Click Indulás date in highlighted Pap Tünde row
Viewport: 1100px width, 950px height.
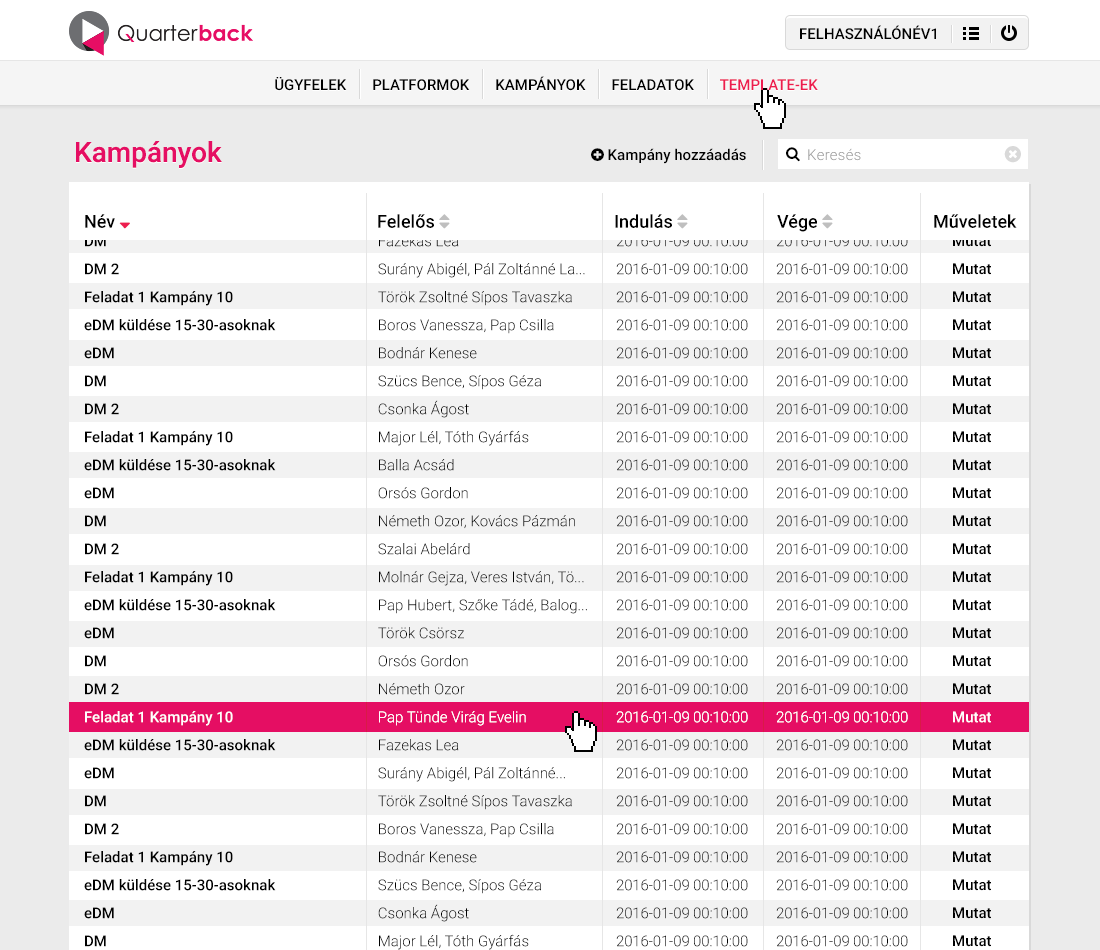coord(682,718)
